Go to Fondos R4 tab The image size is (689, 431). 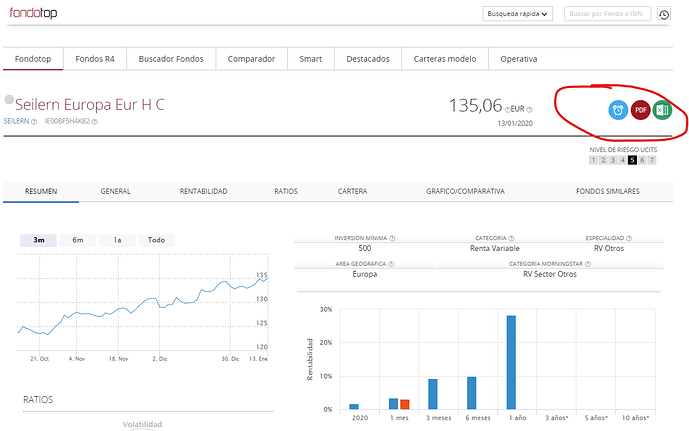pos(95,59)
